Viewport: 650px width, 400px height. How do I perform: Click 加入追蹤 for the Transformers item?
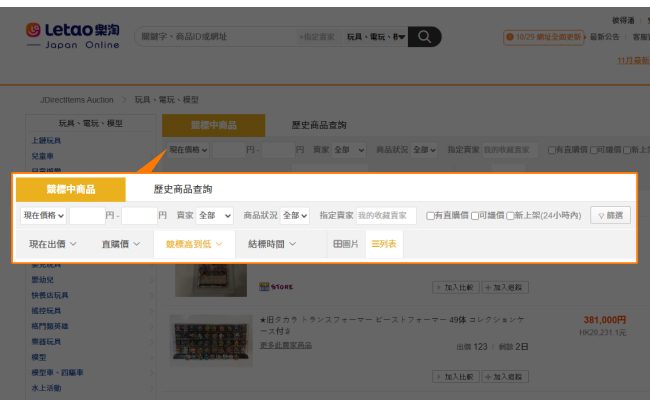[505, 376]
